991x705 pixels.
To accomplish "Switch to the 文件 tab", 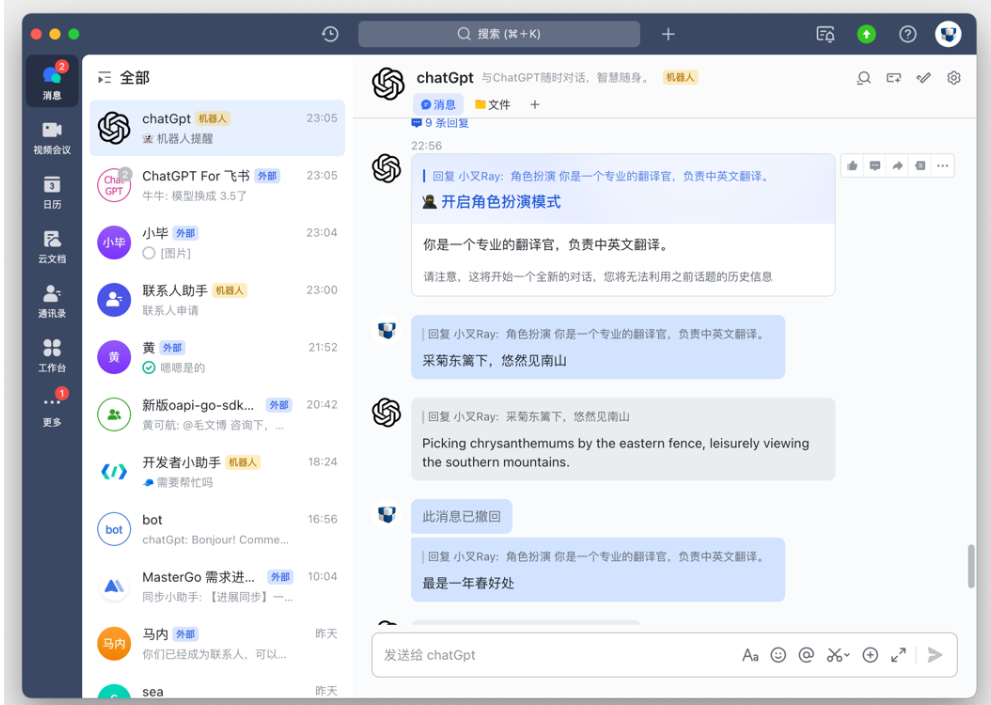I will pos(492,104).
